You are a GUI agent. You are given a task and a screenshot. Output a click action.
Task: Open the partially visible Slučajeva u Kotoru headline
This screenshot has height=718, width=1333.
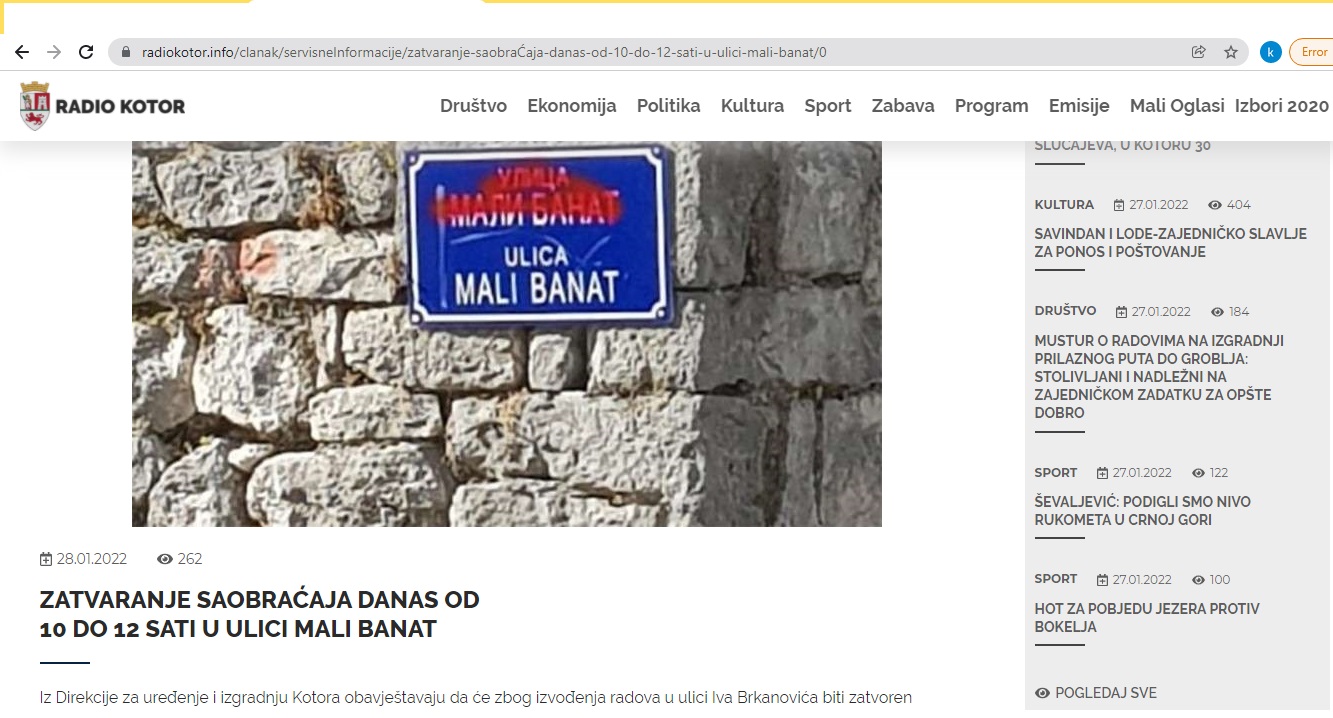click(x=1122, y=146)
